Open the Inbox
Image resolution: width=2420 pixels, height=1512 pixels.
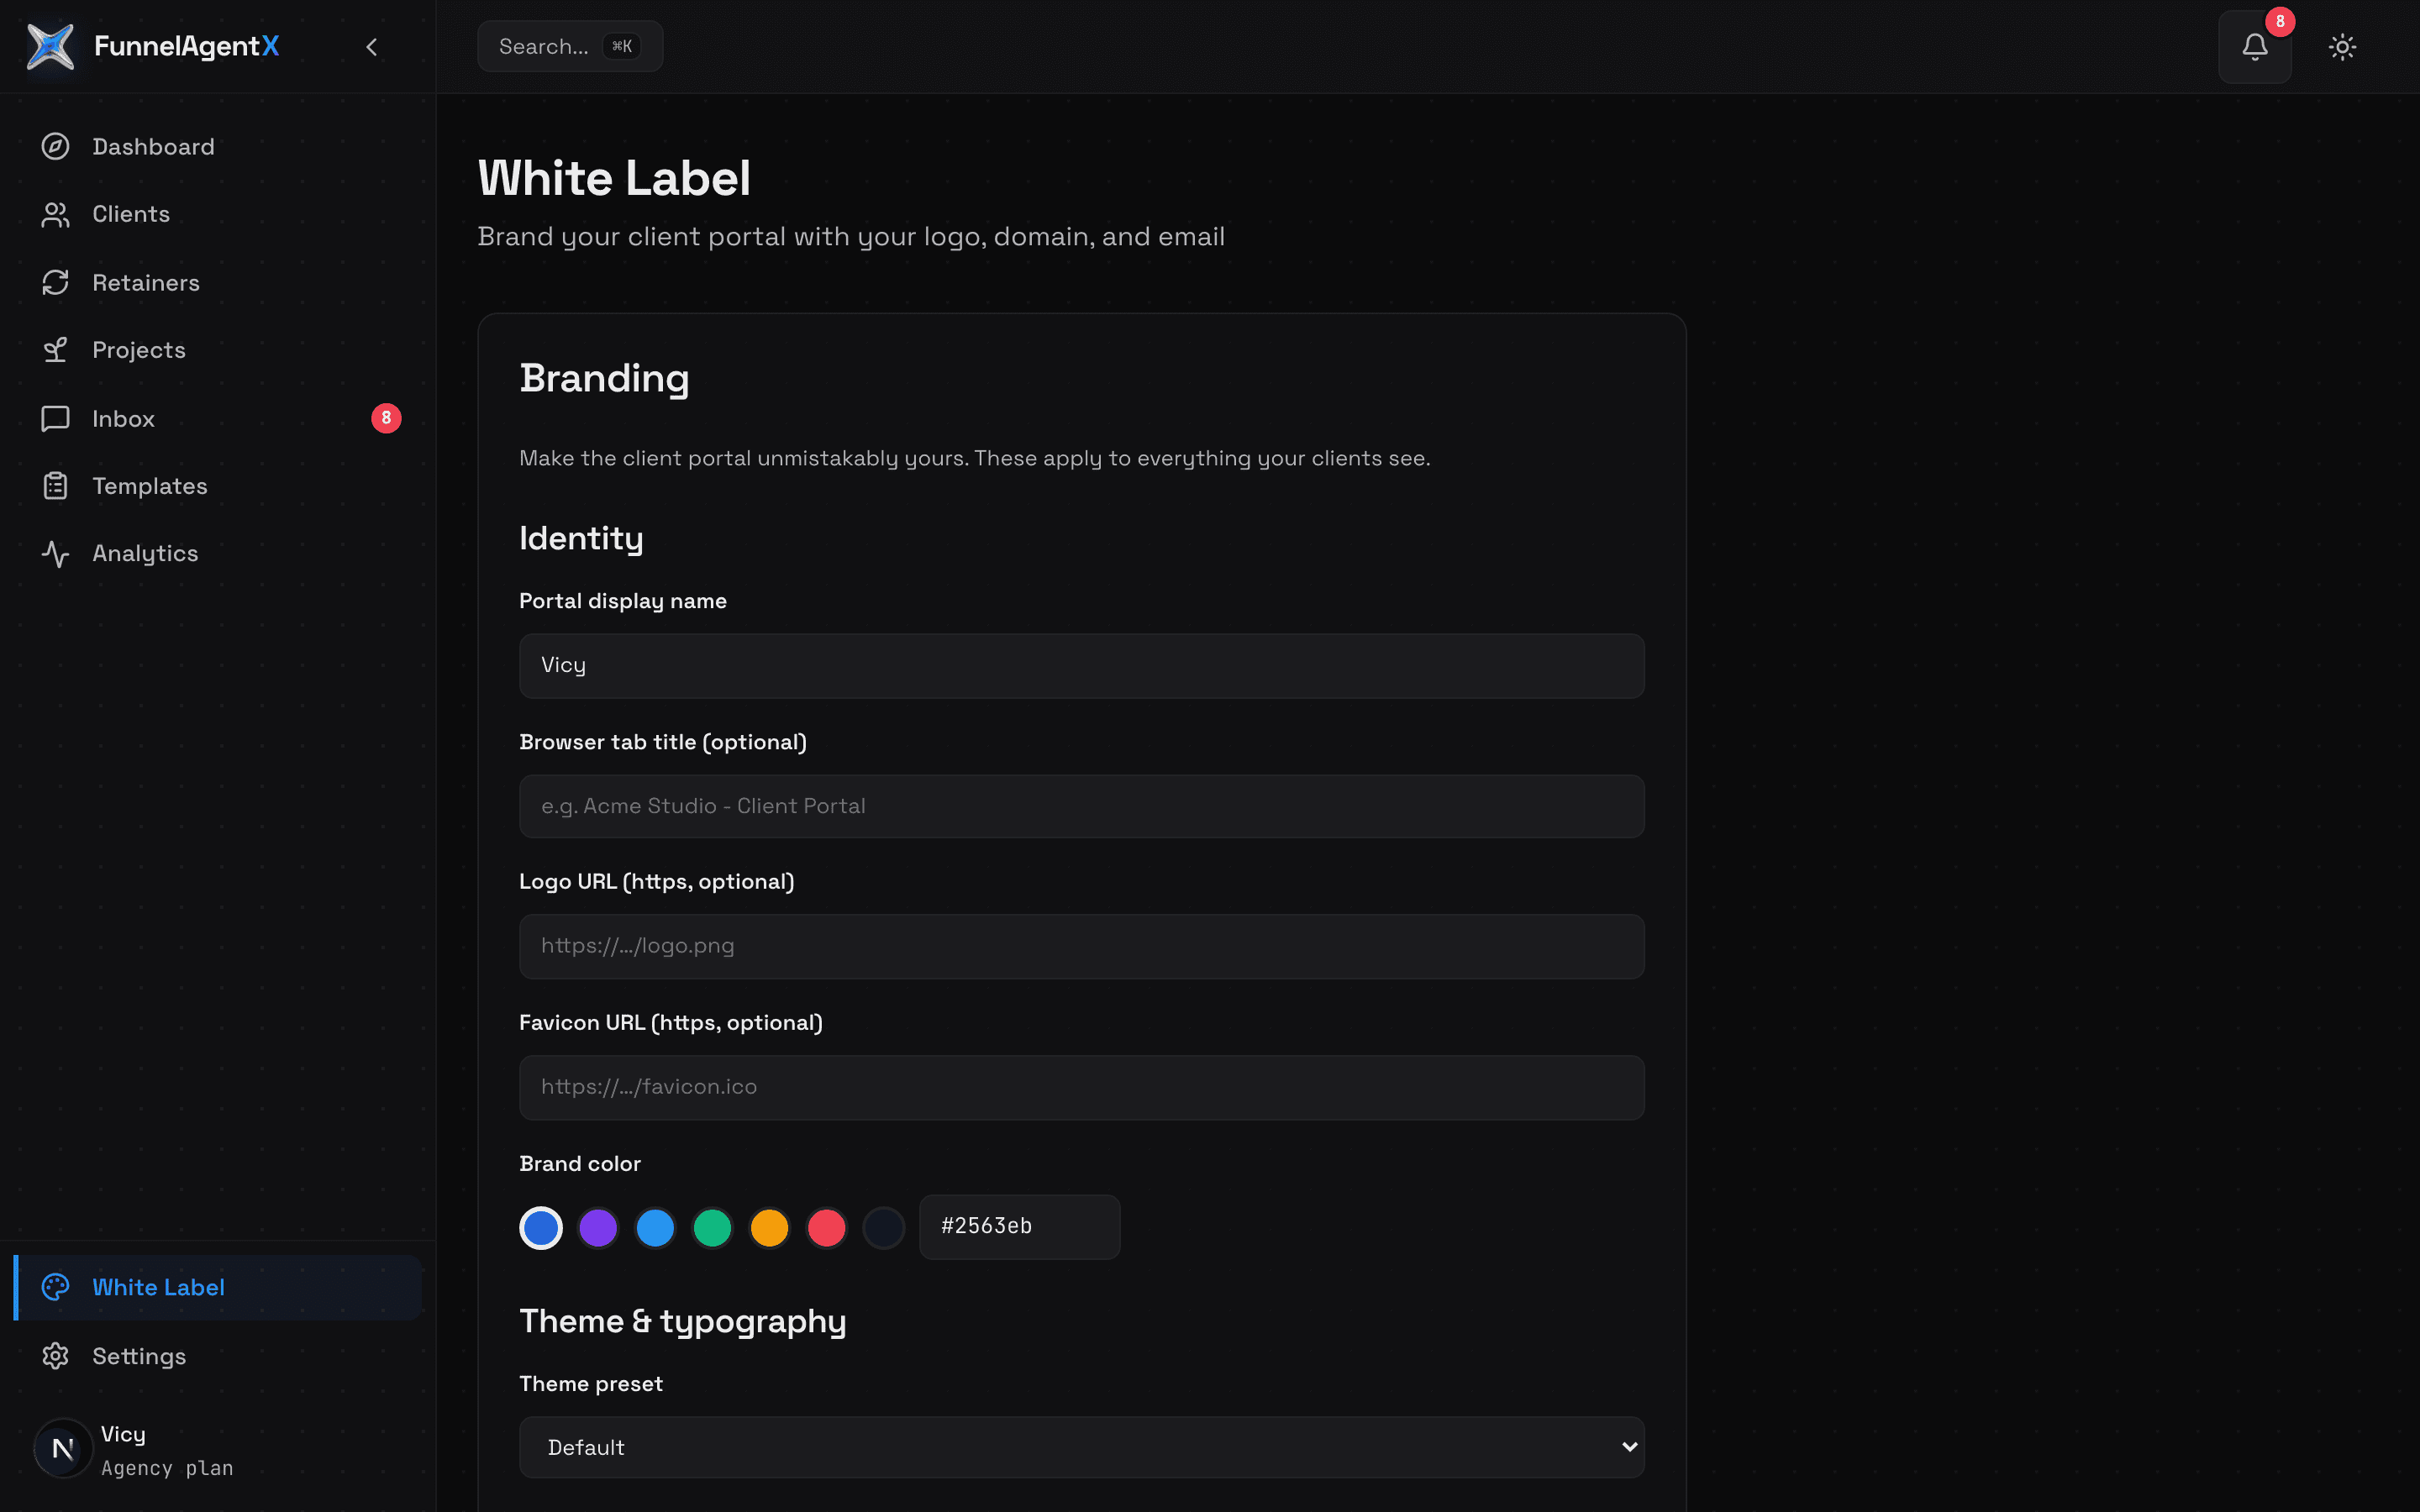coord(218,418)
